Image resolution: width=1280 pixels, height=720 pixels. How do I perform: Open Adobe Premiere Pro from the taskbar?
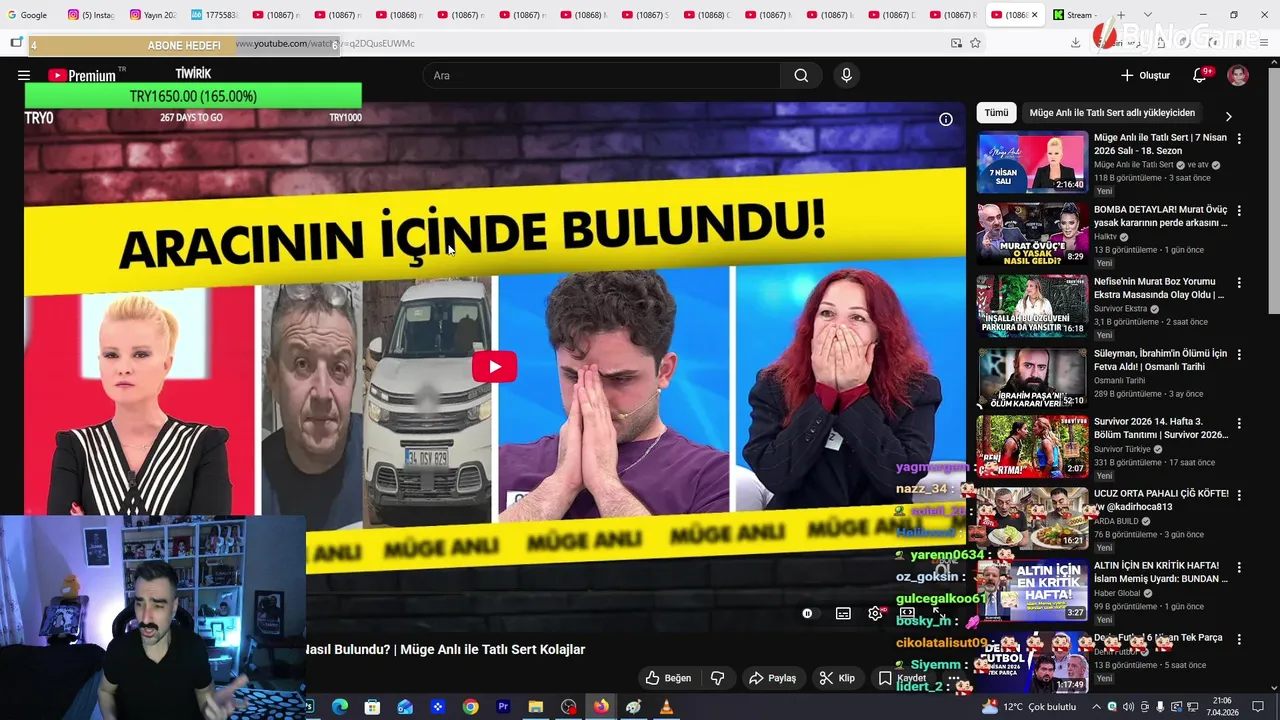[503, 707]
